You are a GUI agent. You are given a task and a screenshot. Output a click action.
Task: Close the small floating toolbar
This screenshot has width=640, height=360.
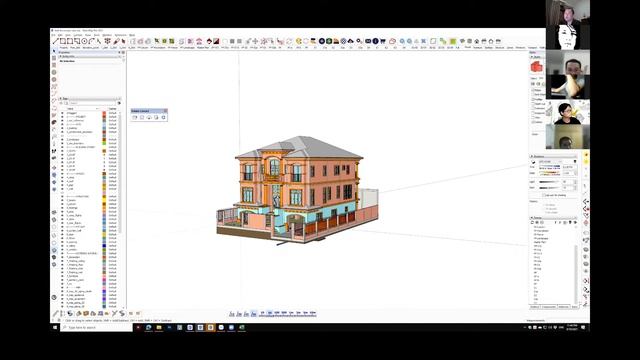pyautogui.click(x=165, y=111)
